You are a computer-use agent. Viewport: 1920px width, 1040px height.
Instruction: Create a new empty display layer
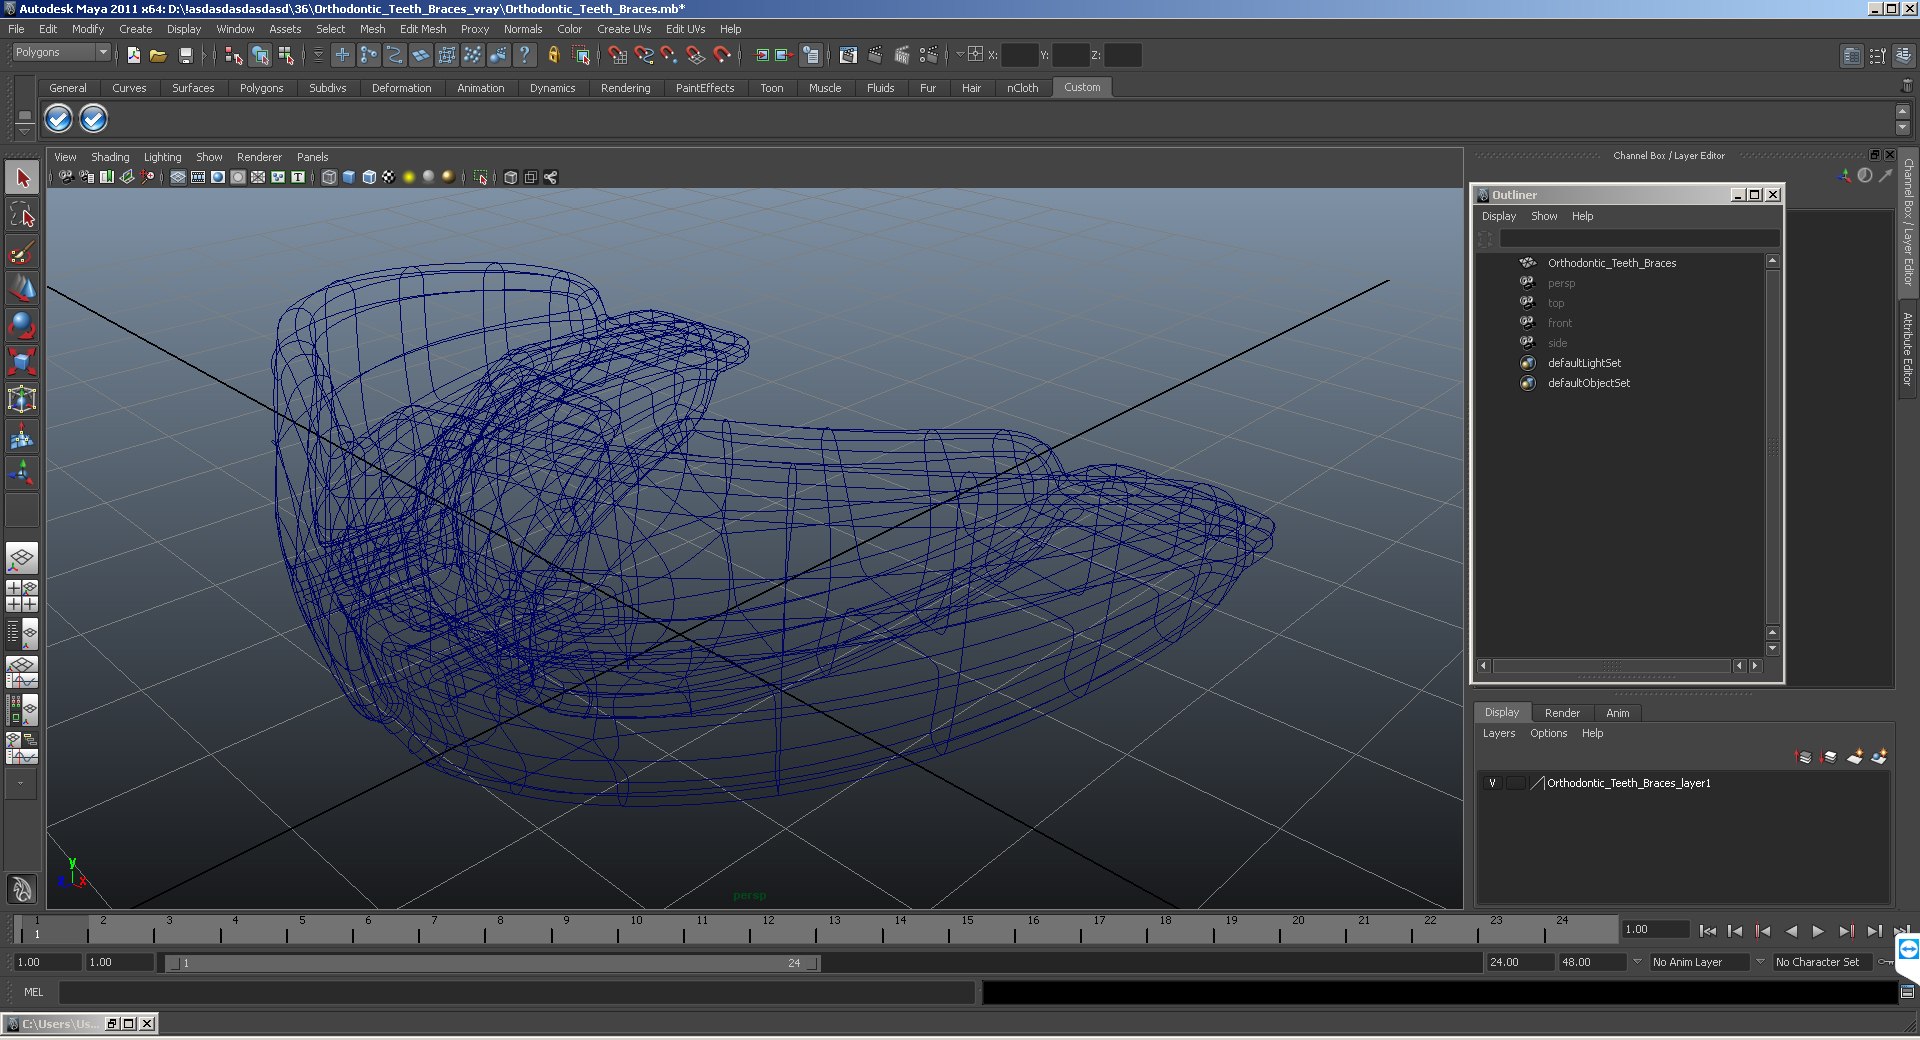1854,757
